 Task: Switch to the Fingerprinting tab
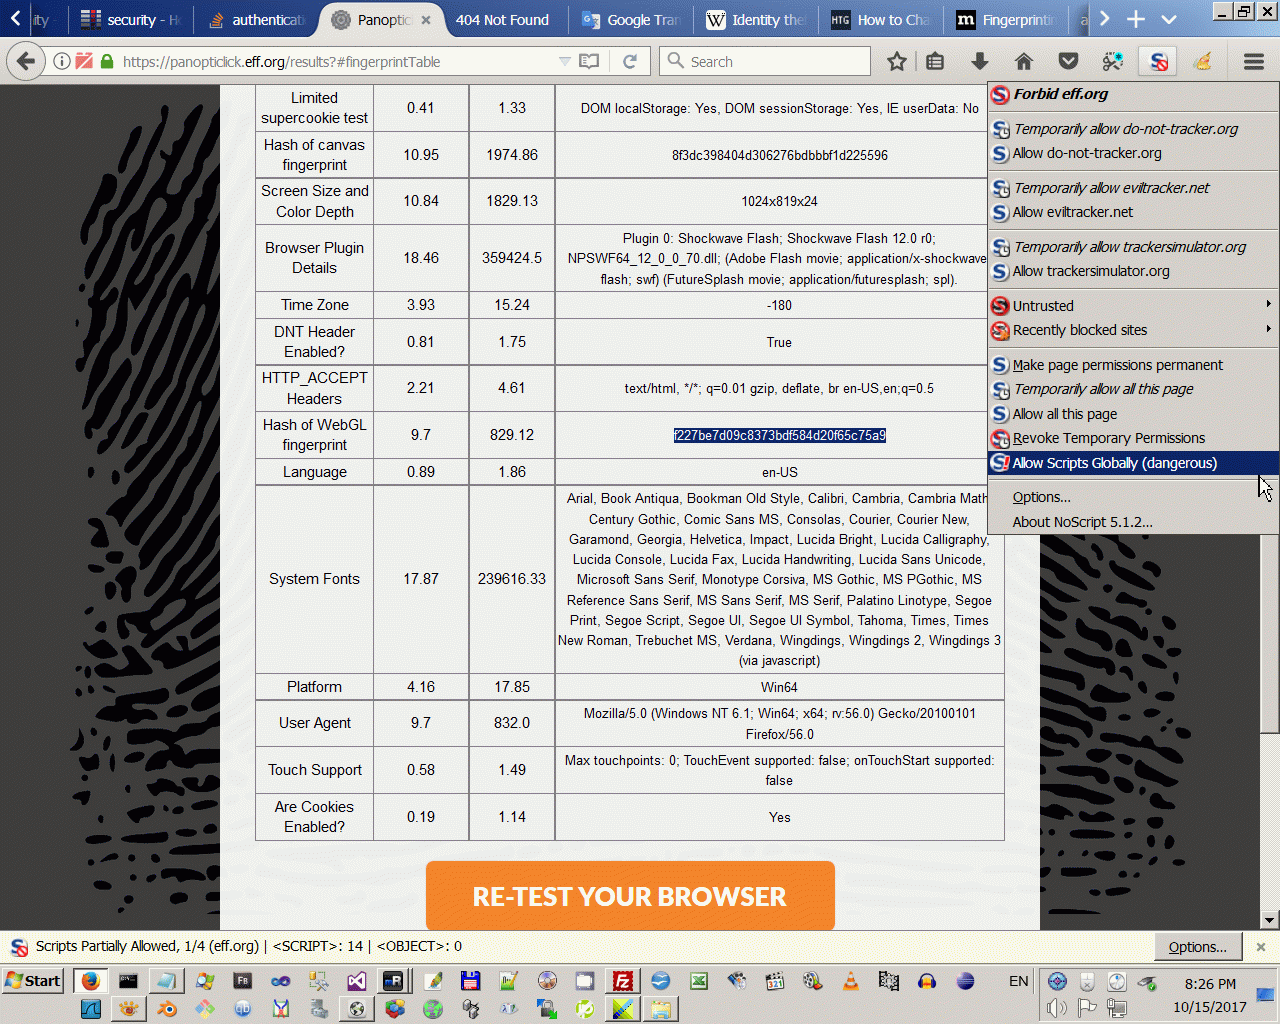1006,20
